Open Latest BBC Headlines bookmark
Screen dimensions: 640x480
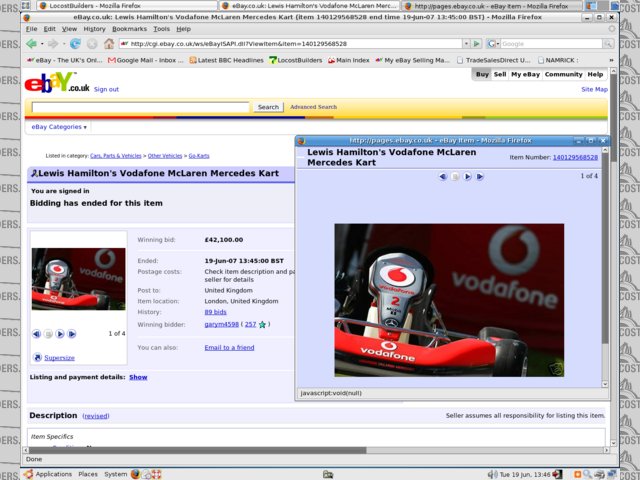coord(227,60)
